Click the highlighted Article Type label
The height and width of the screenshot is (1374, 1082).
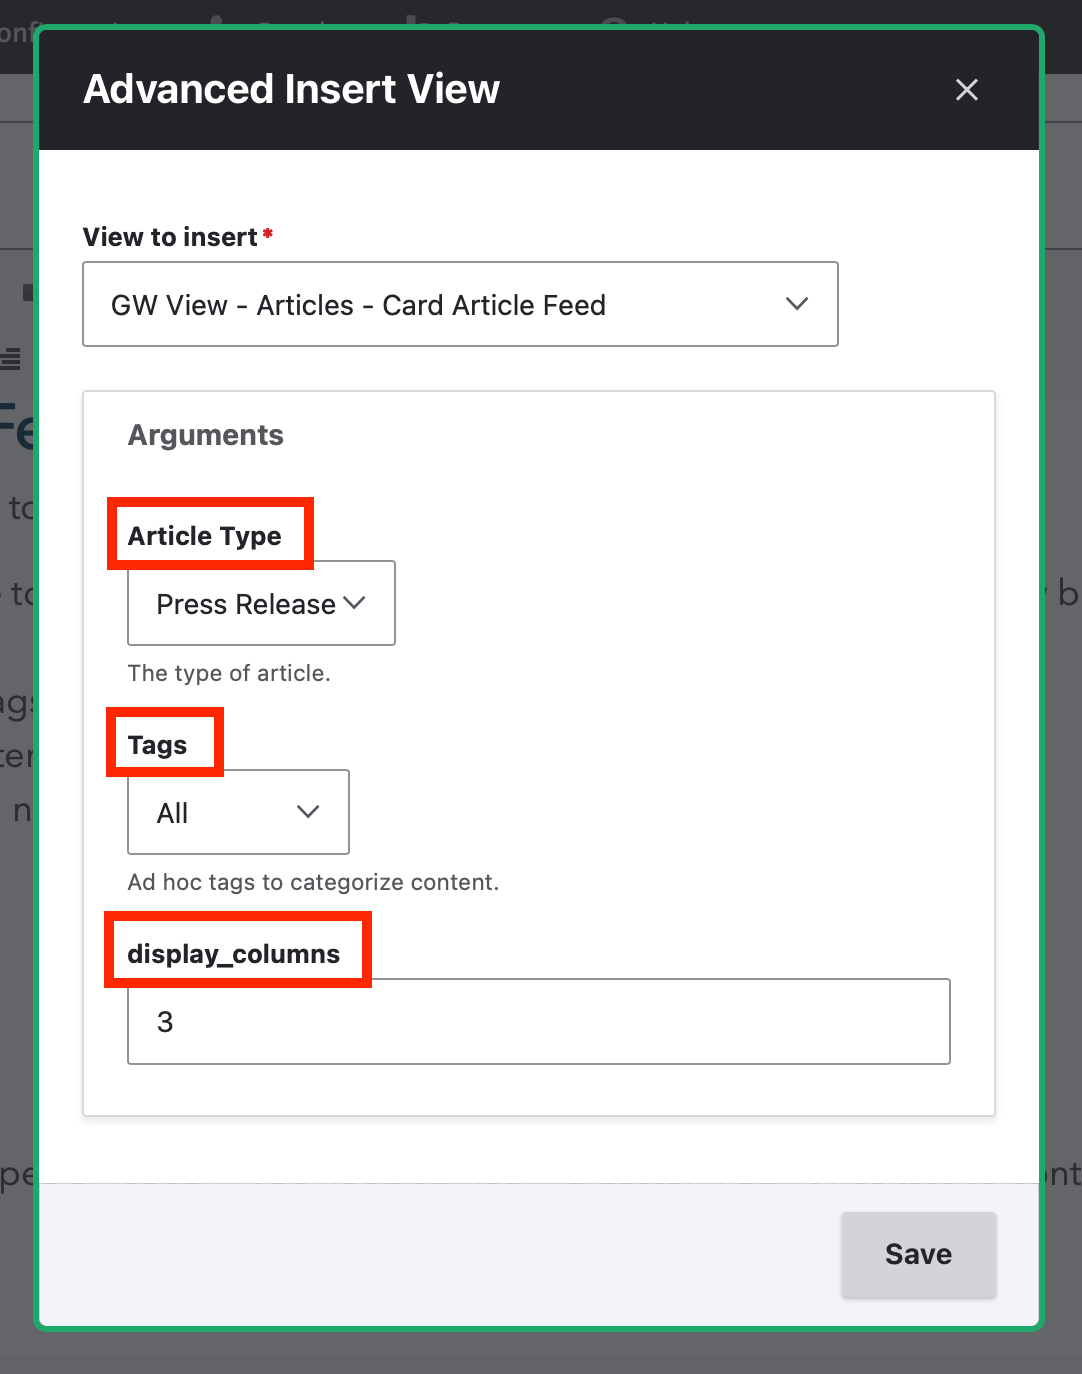coord(204,535)
